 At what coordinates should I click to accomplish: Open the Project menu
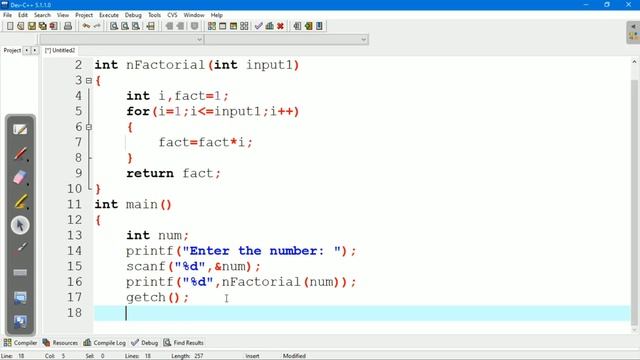tap(84, 15)
